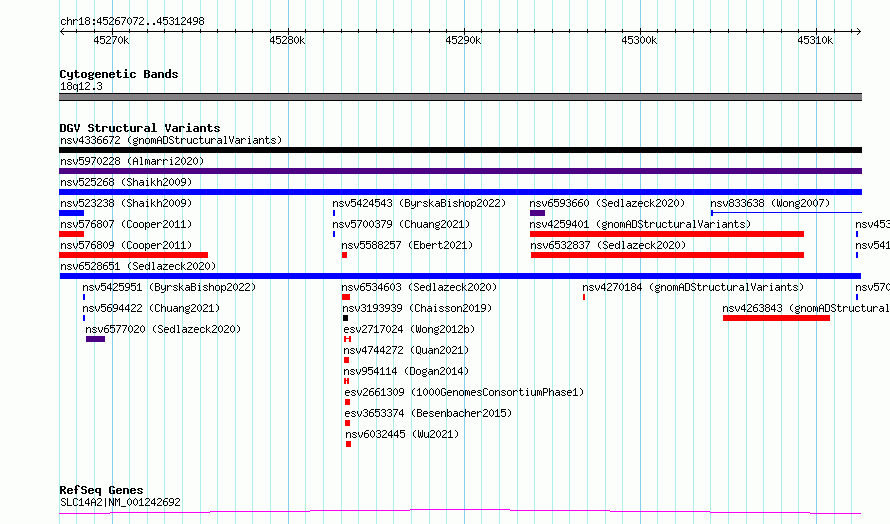The height and width of the screenshot is (524, 890).
Task: Click the 18q12.3 band label
Action: [x=81, y=86]
